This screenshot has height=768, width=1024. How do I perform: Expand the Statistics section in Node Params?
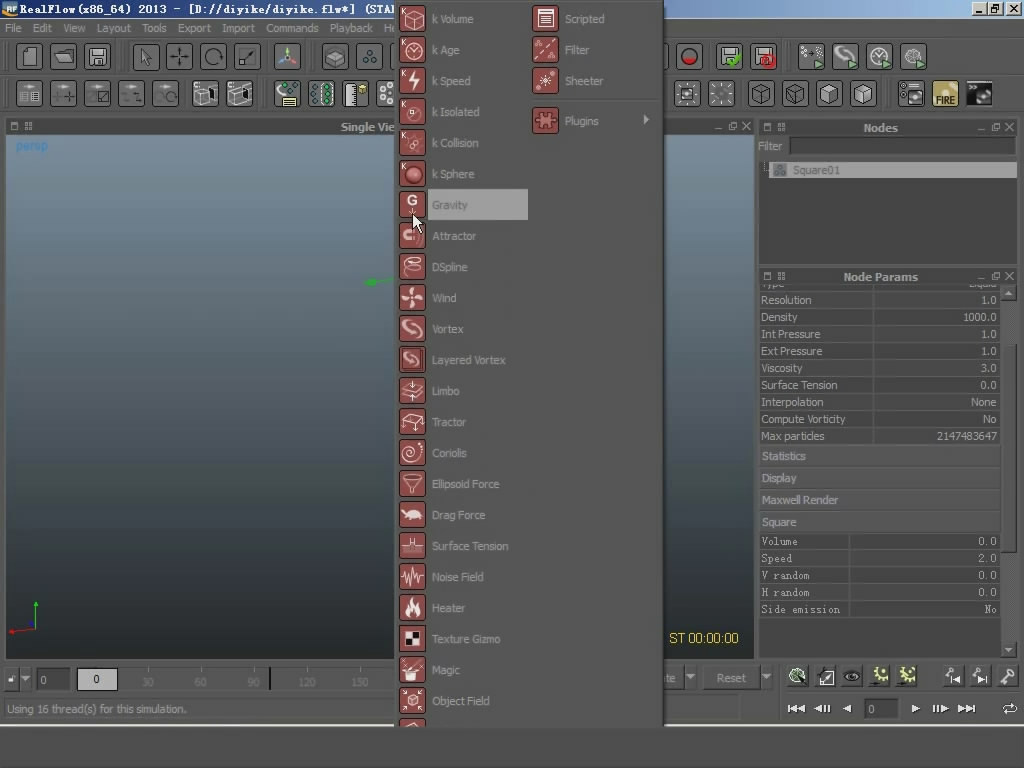click(879, 456)
